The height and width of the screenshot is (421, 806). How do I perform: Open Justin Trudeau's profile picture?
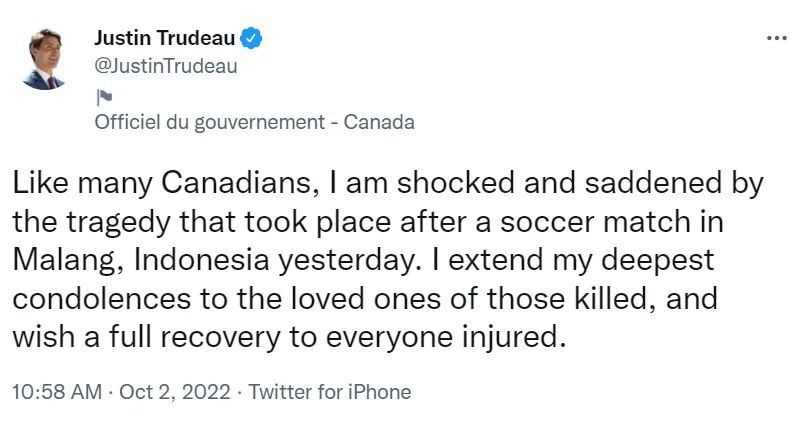pos(43,59)
